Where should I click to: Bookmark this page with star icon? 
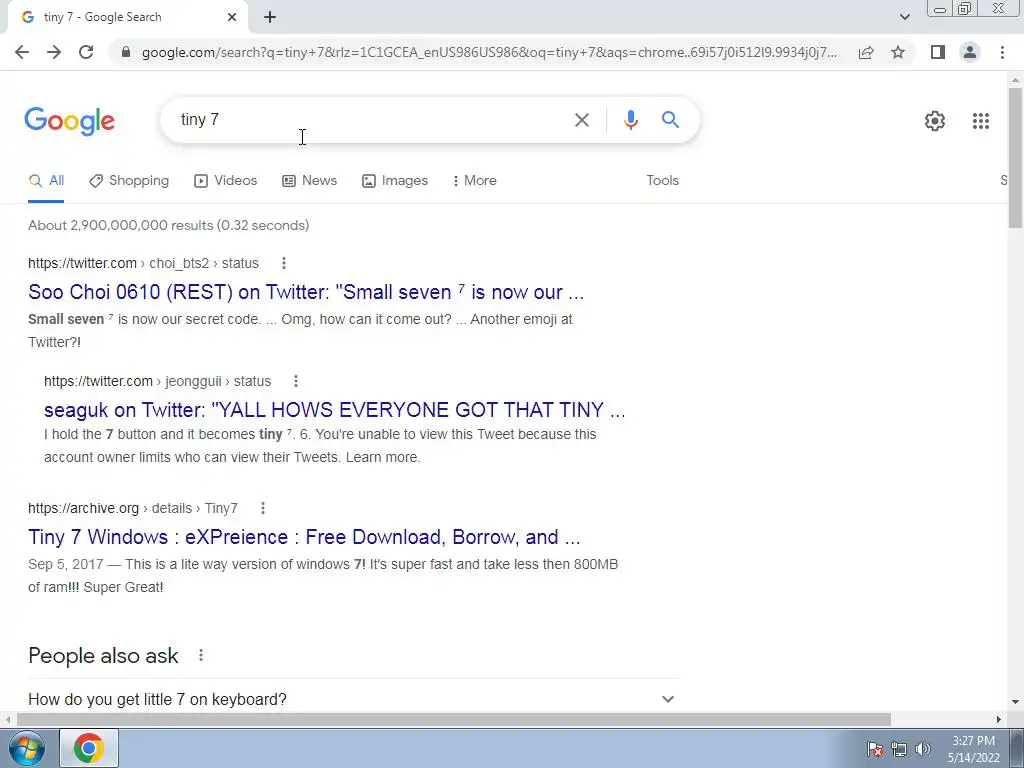tap(898, 52)
